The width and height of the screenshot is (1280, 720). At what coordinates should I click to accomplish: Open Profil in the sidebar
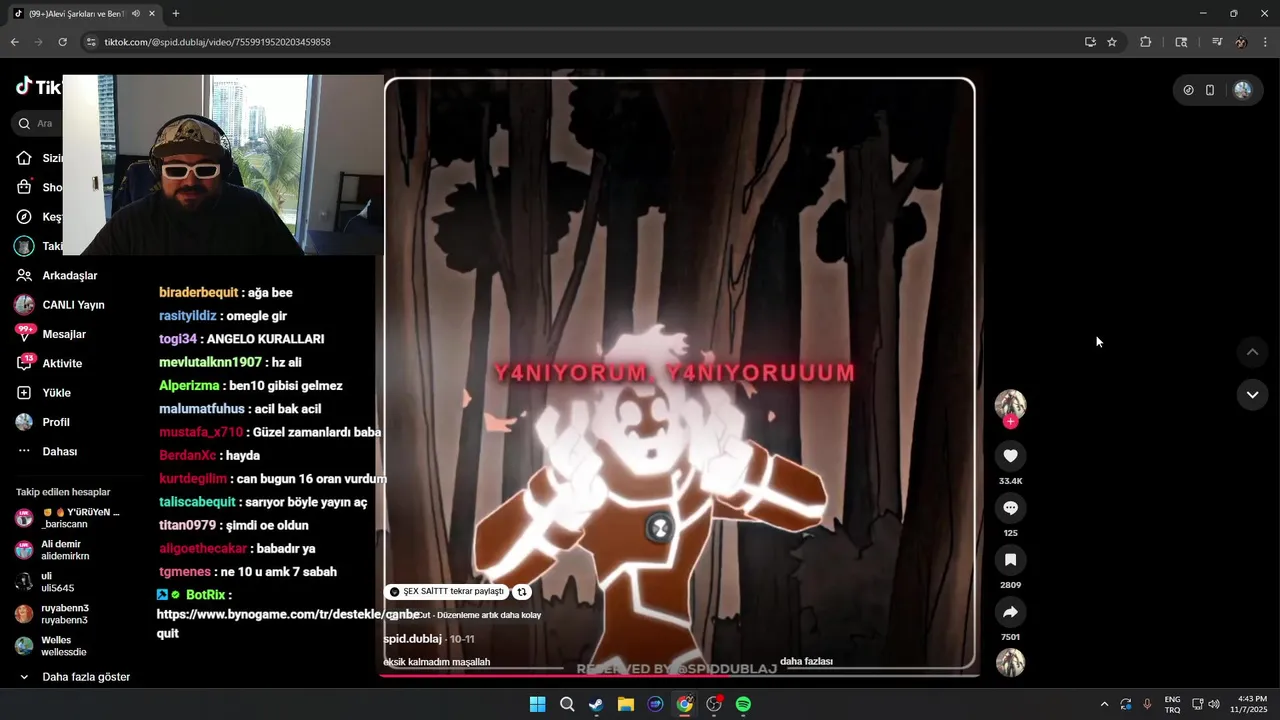tap(43, 422)
